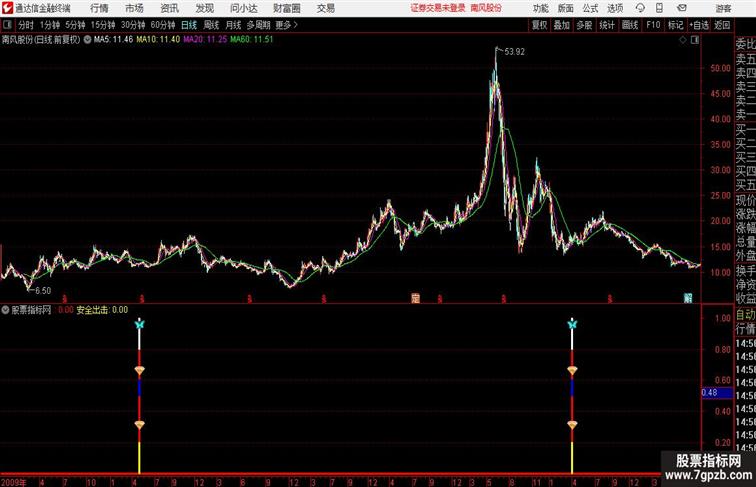Screen dimensions: 756x487
Task: Click the cyan butterfly marker on right signal
Action: click(572, 324)
